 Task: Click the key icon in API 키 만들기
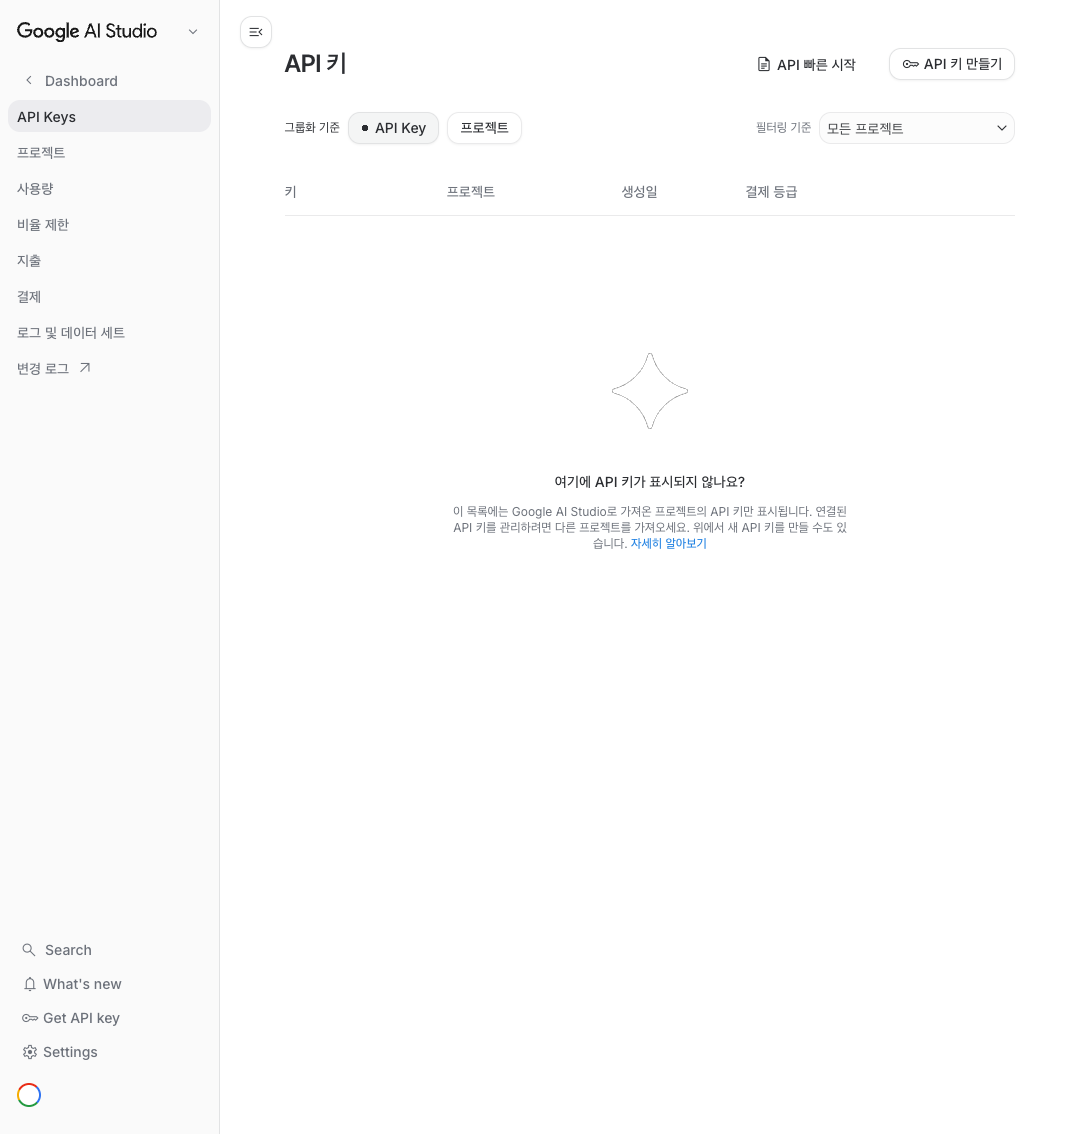click(x=910, y=64)
